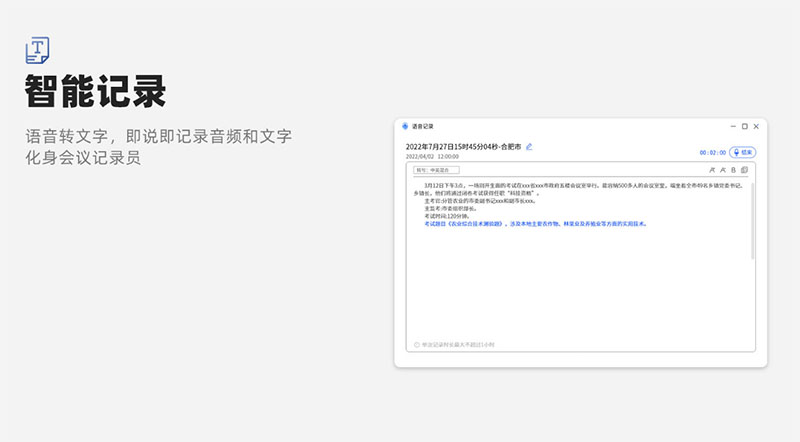This screenshot has height=442, width=800.
Task: Maximize the 语音记录 window
Action: coord(744,126)
